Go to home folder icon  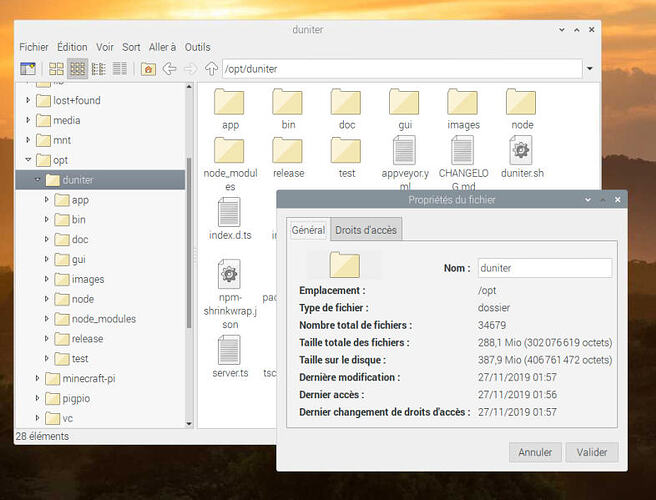coord(148,69)
